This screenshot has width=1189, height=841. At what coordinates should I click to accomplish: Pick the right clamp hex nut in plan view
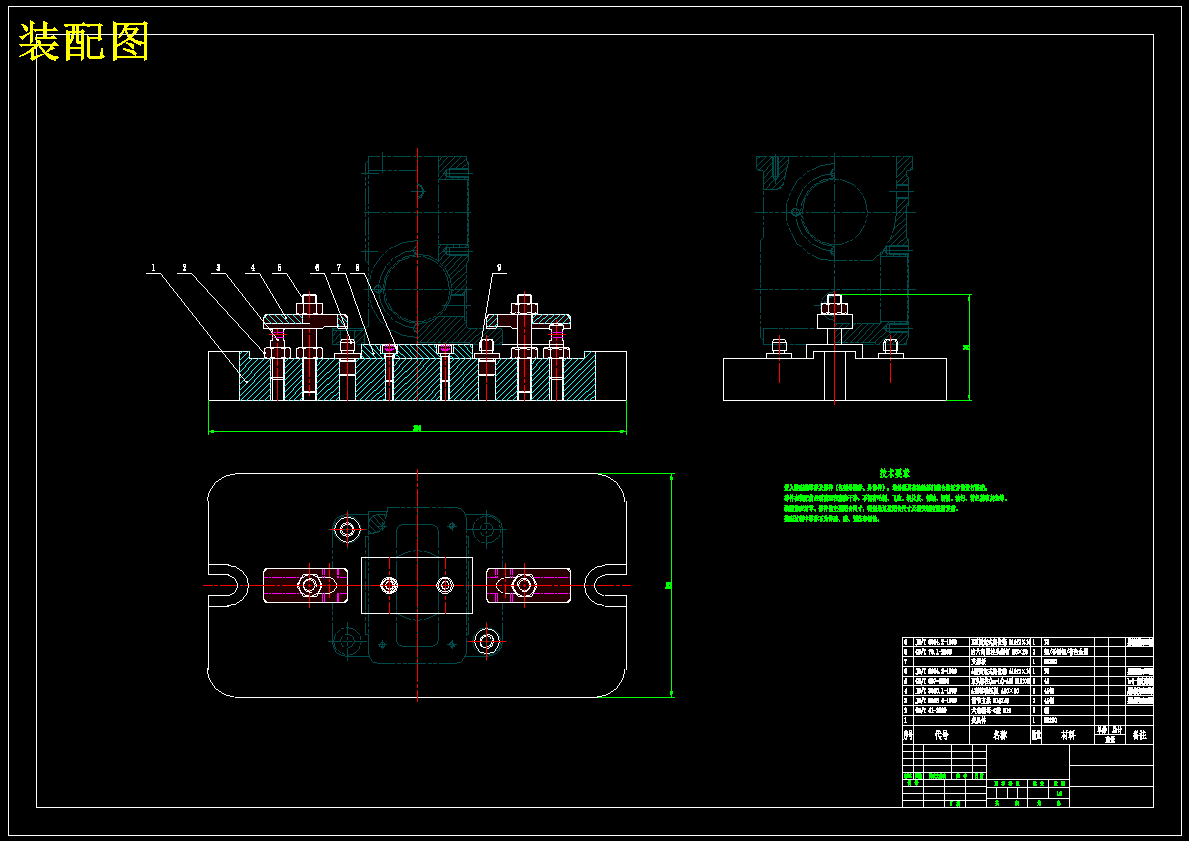tap(523, 585)
